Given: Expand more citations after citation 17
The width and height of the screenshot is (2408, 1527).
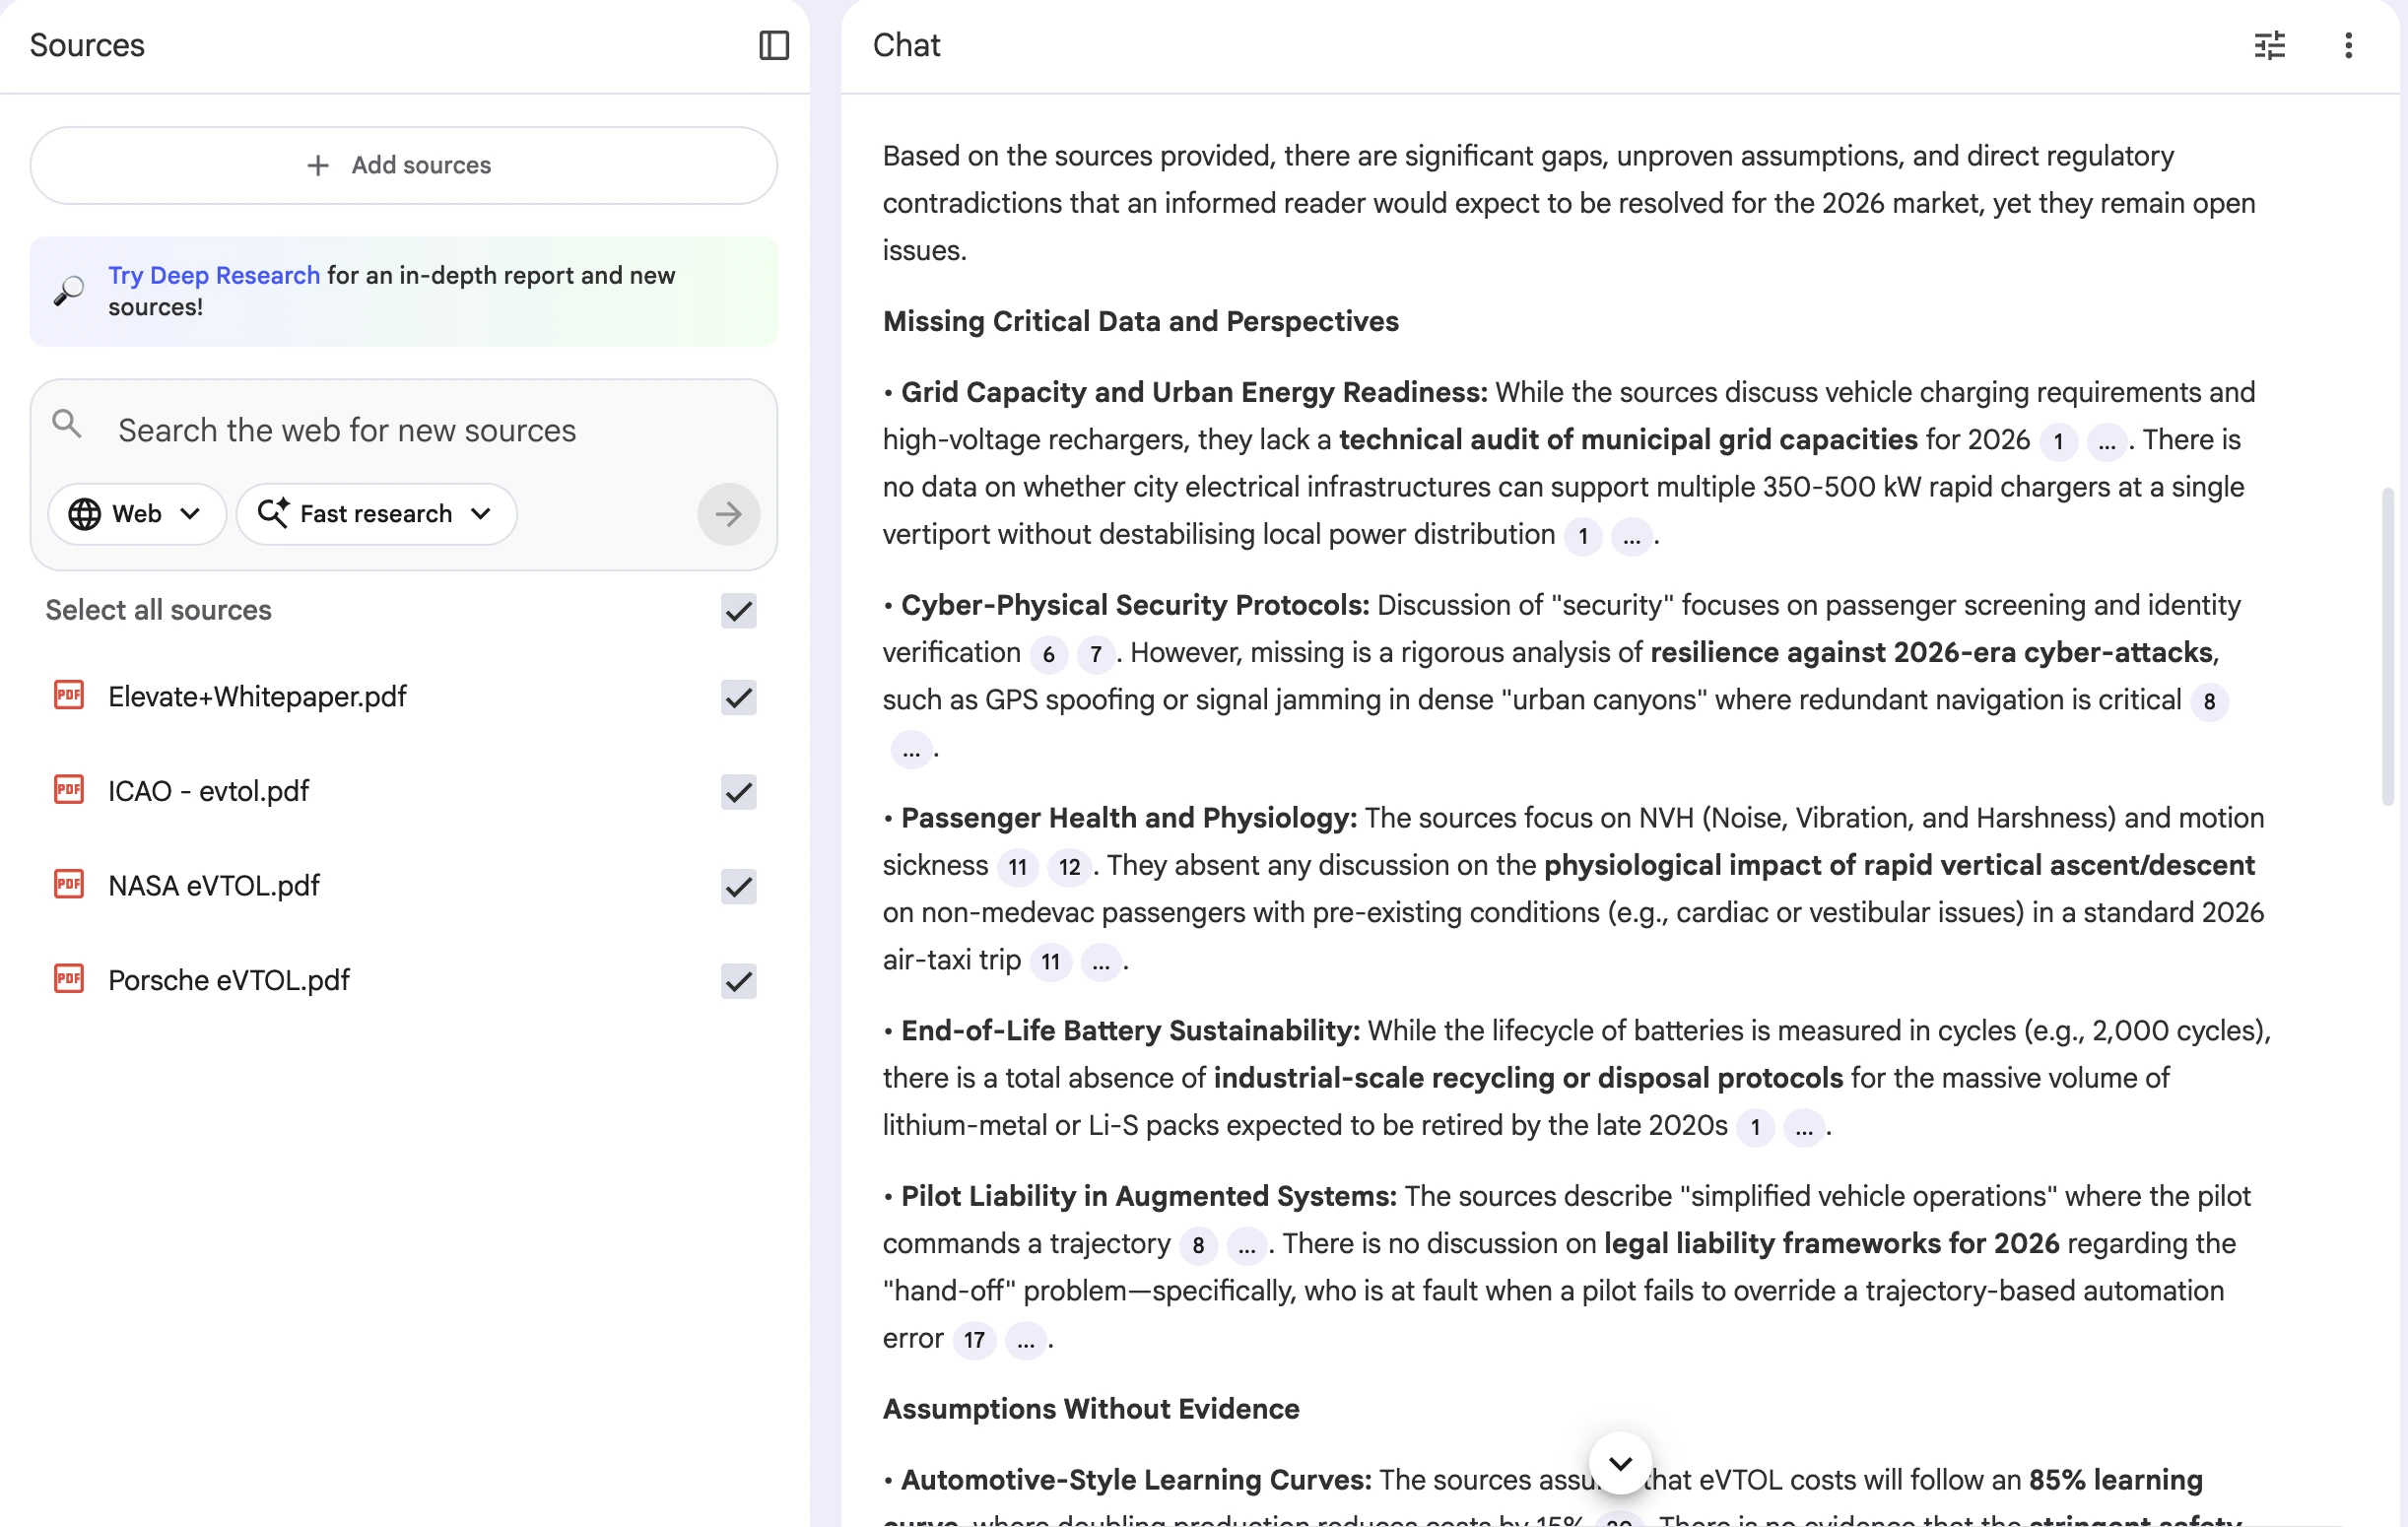Looking at the screenshot, I should coord(1025,1341).
